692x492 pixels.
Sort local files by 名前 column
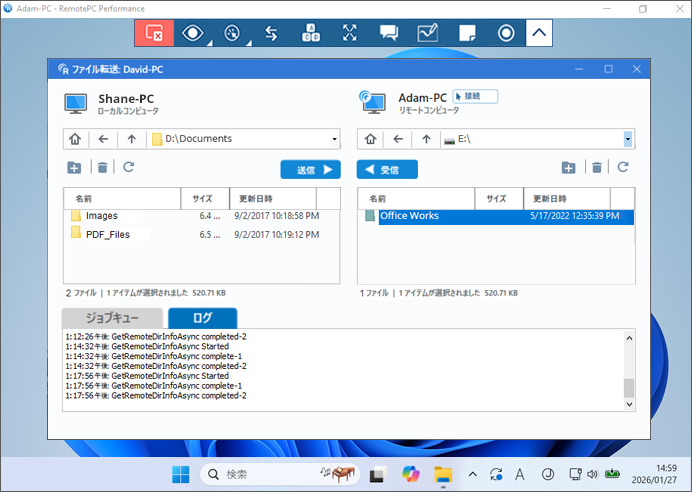click(x=122, y=199)
